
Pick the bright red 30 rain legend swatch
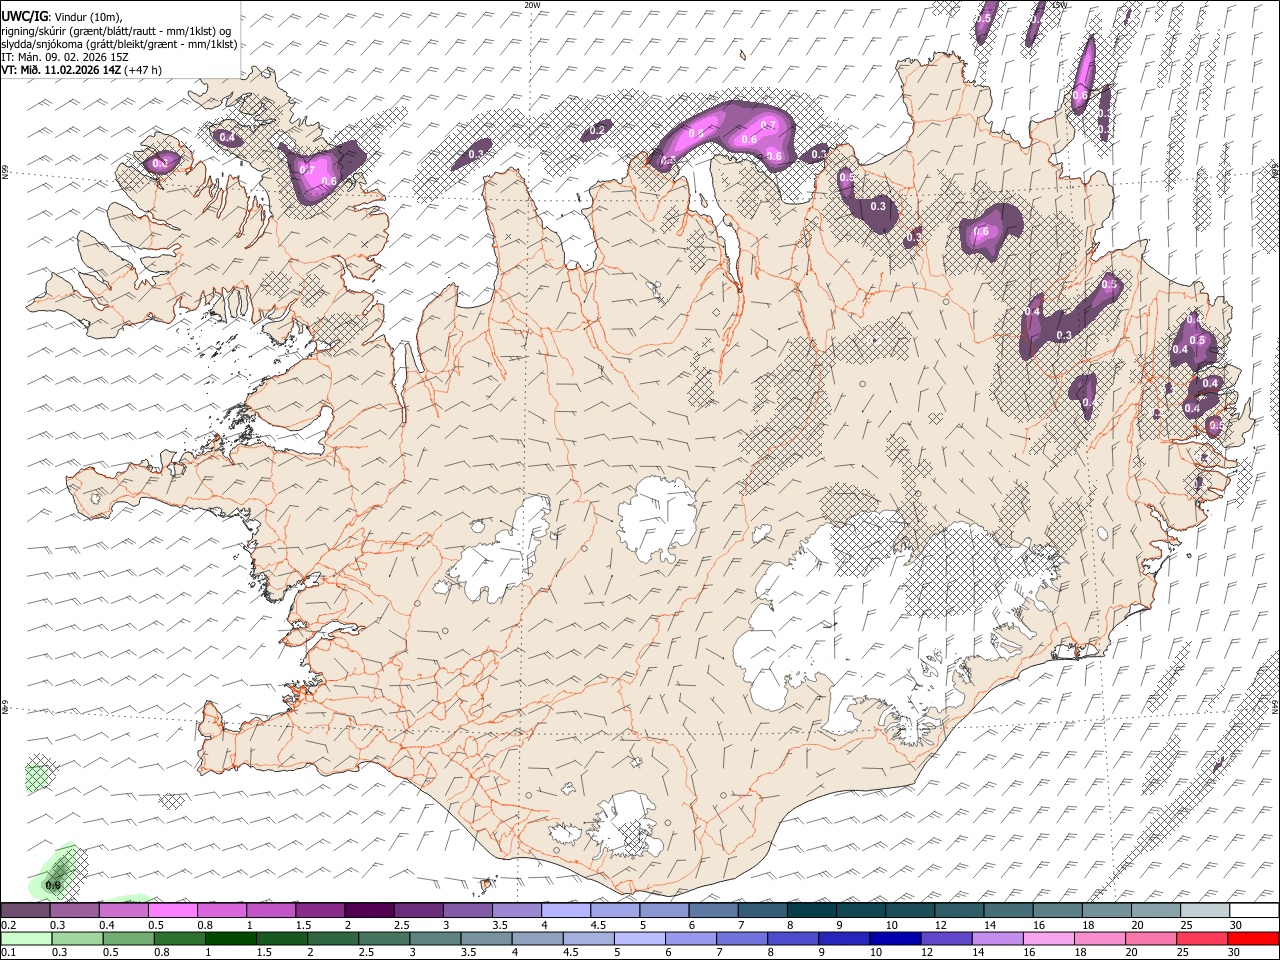[1254, 938]
